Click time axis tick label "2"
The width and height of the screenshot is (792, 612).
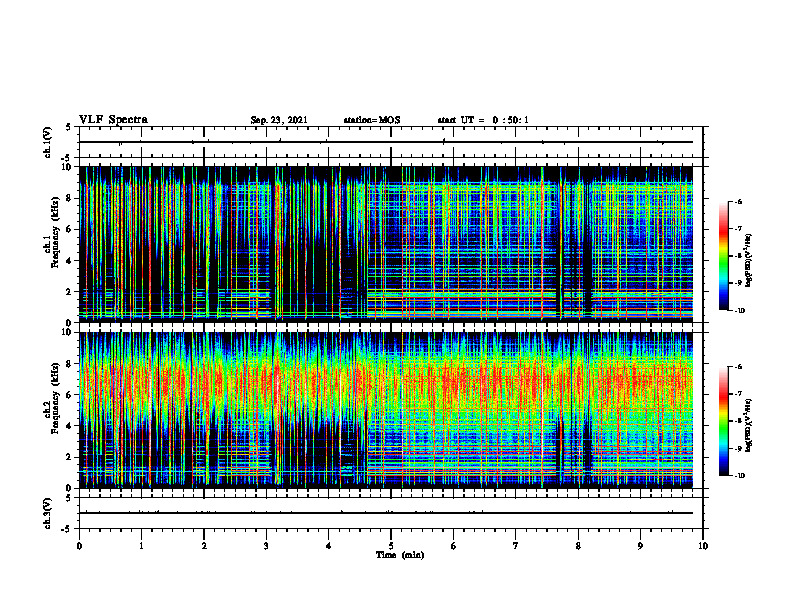click(204, 546)
